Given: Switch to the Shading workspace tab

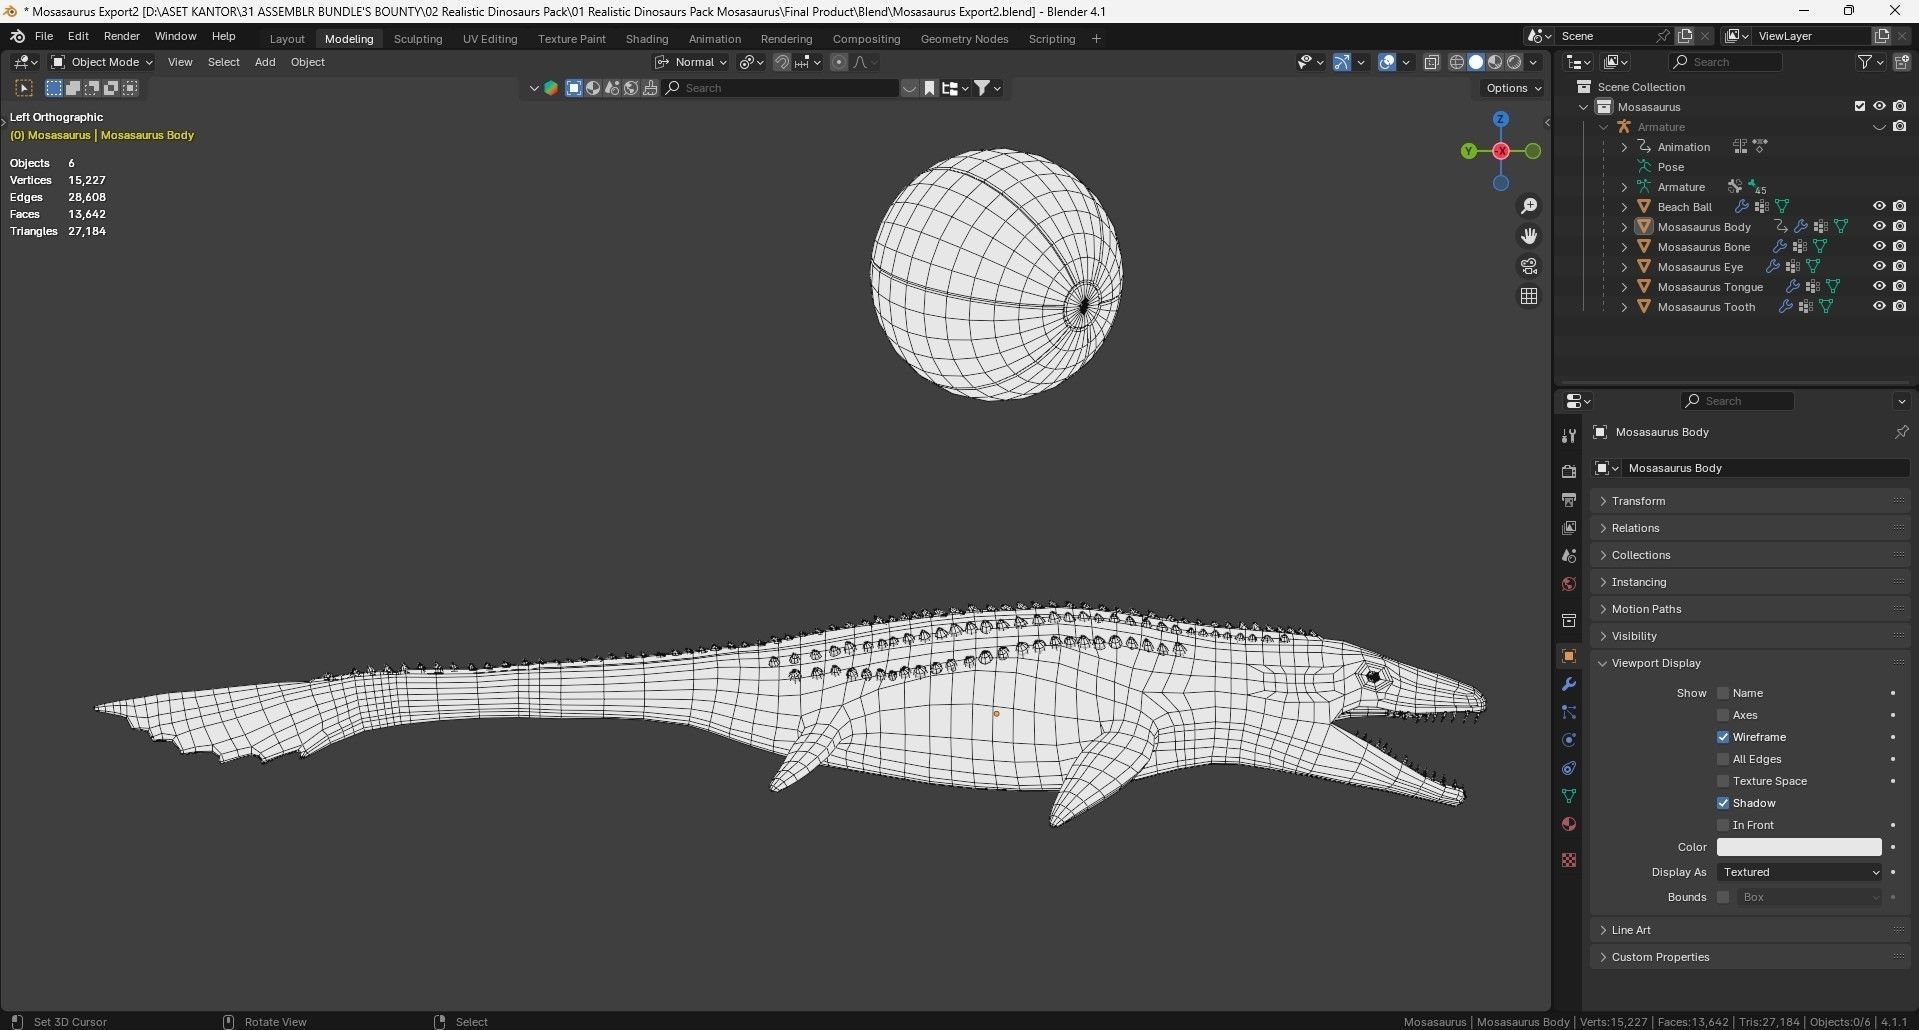Looking at the screenshot, I should coord(647,39).
